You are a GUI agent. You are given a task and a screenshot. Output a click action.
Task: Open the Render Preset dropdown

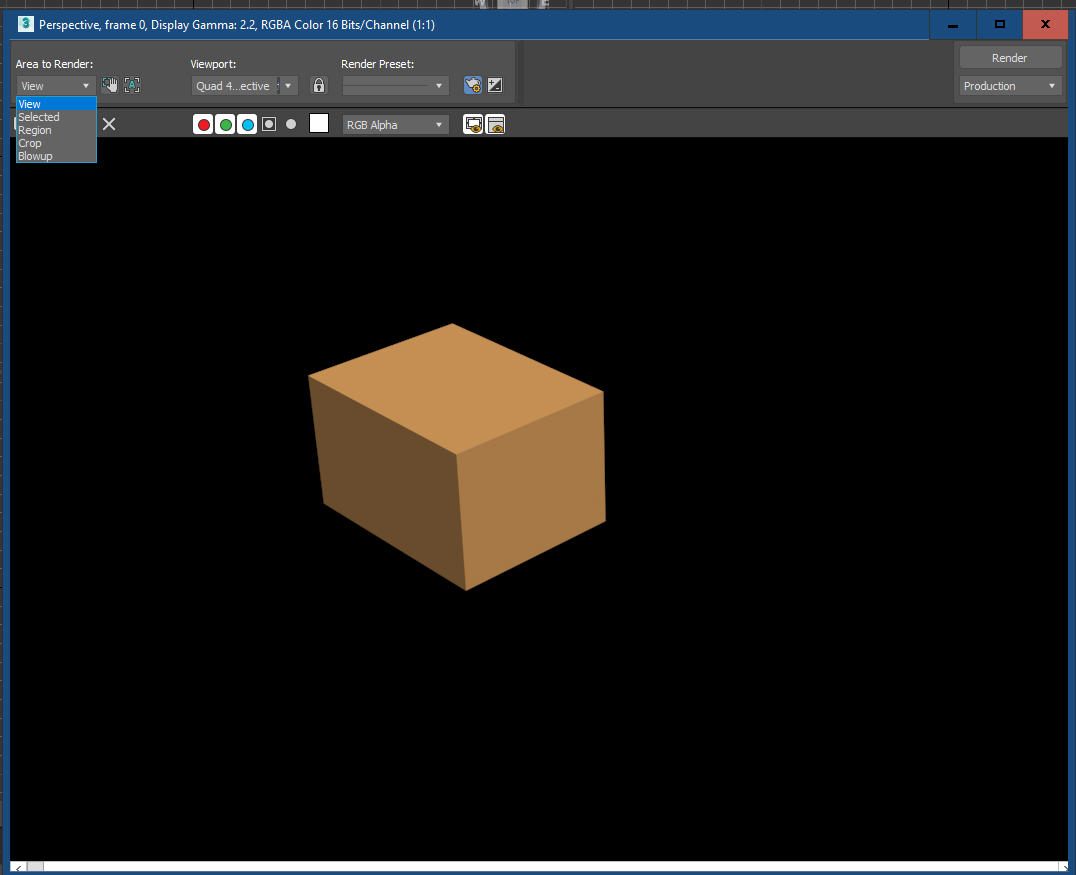click(395, 85)
